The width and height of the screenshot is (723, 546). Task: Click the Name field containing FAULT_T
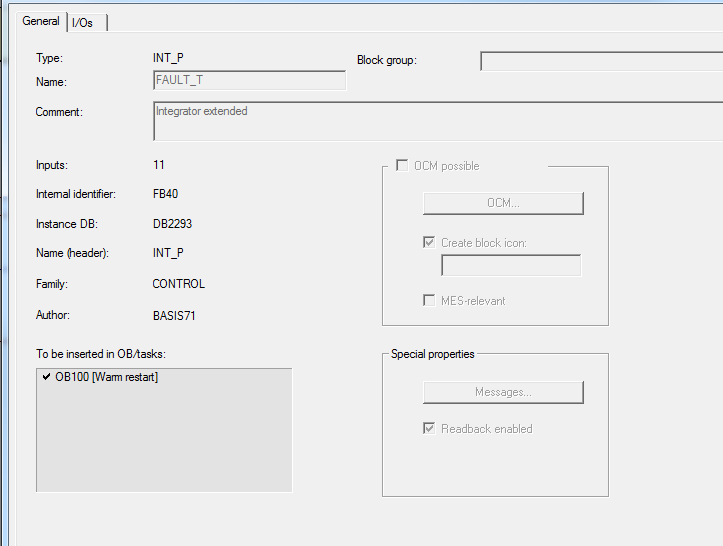pyautogui.click(x=249, y=81)
